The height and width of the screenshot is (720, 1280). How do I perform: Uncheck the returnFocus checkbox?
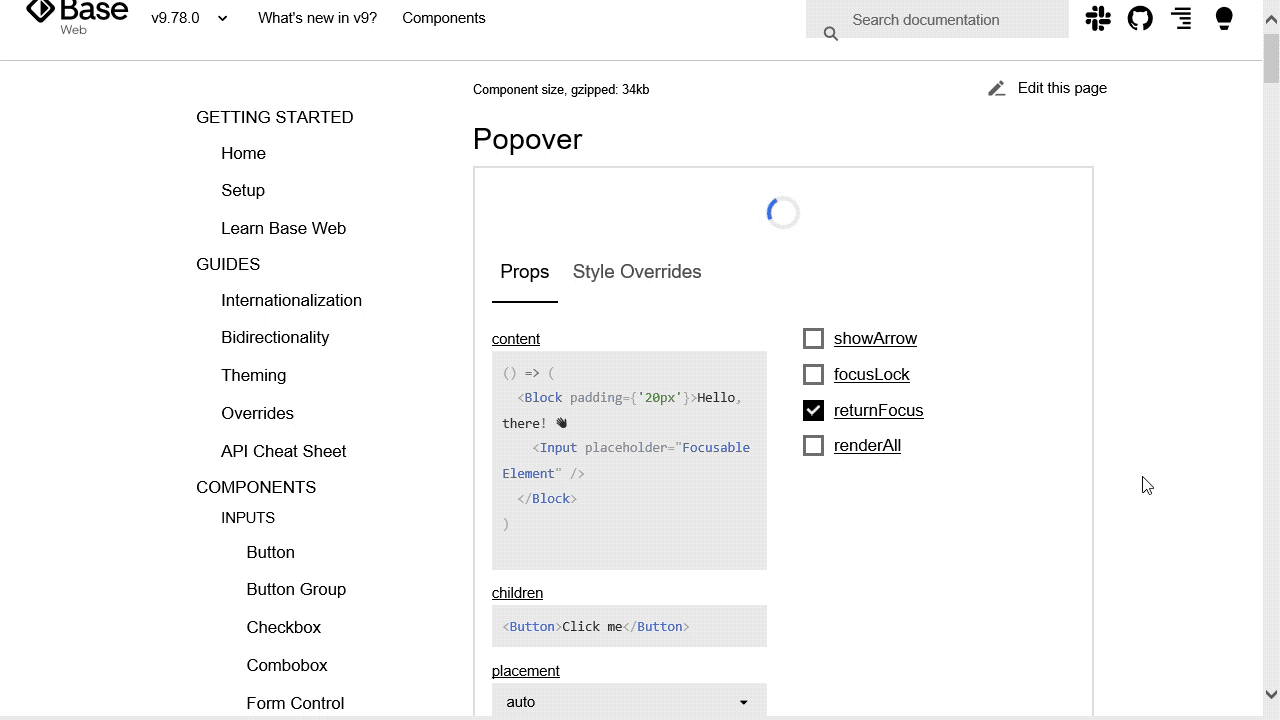coord(813,411)
